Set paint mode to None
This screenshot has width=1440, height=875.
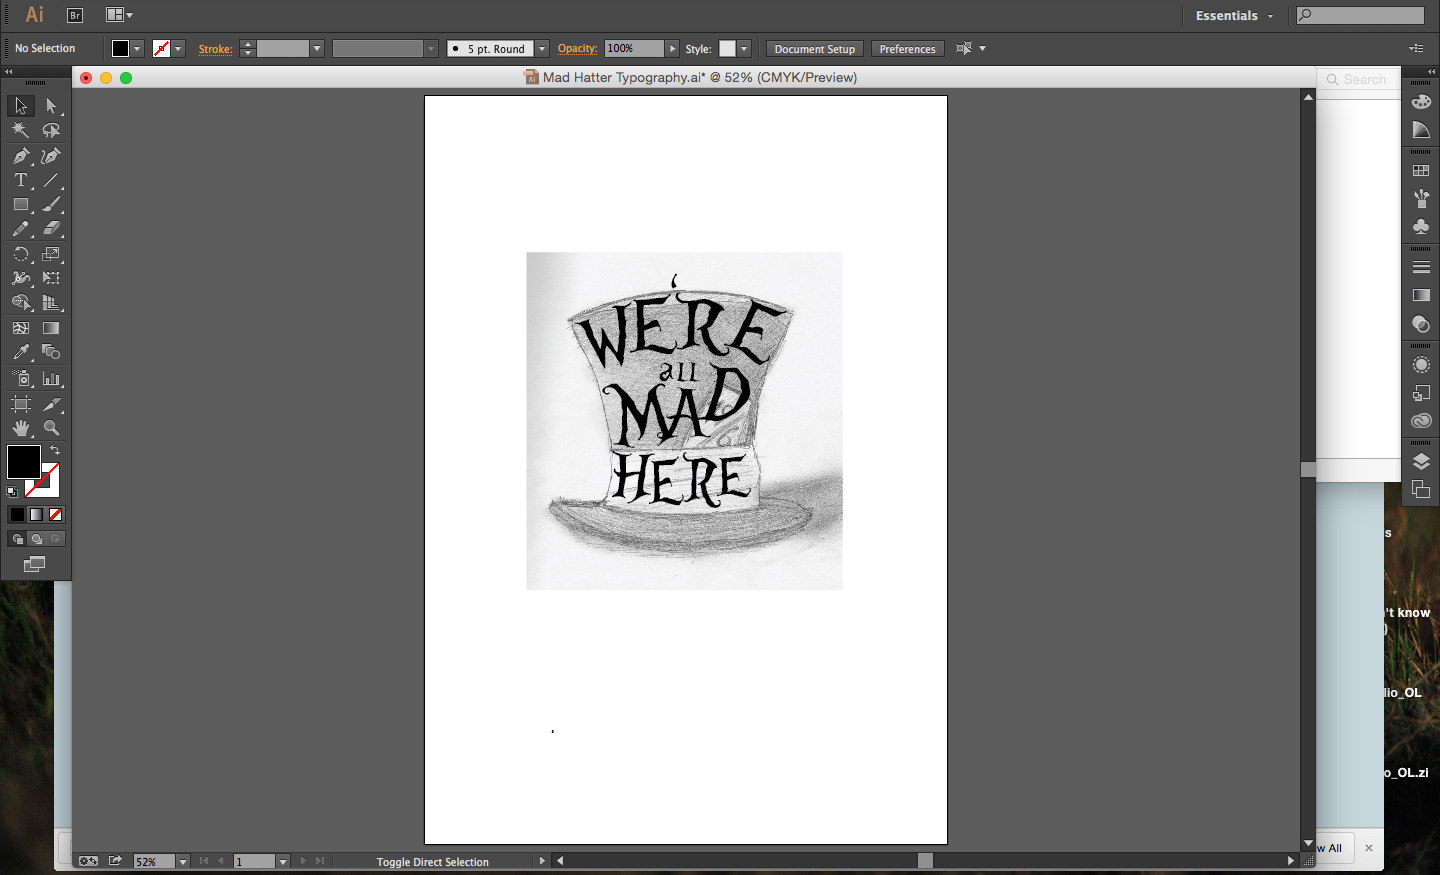(x=56, y=514)
